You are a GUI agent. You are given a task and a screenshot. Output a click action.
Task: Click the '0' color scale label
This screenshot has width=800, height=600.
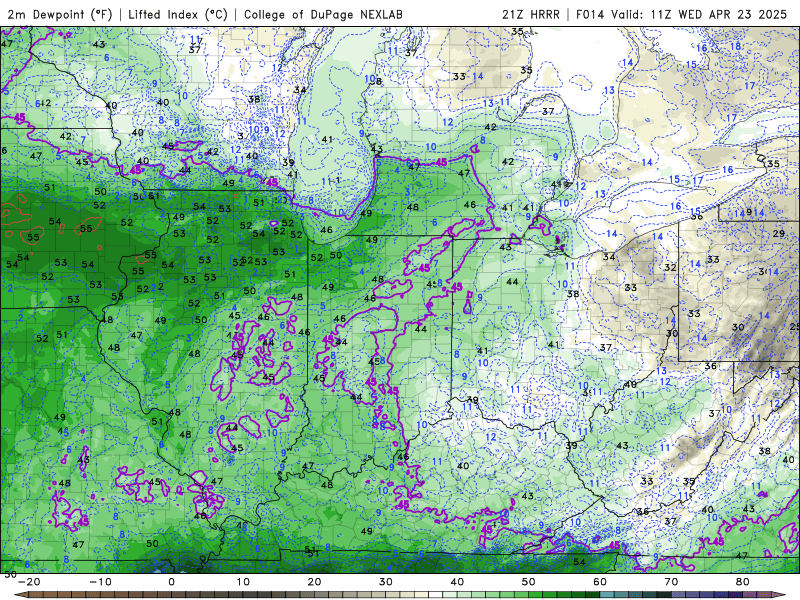pyautogui.click(x=171, y=582)
